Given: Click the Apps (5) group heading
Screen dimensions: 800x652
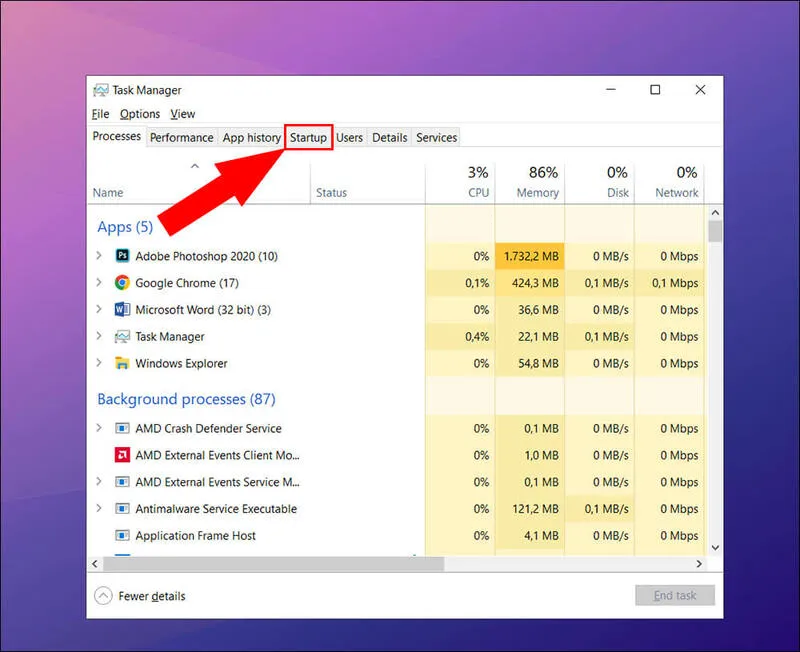Looking at the screenshot, I should point(125,227).
